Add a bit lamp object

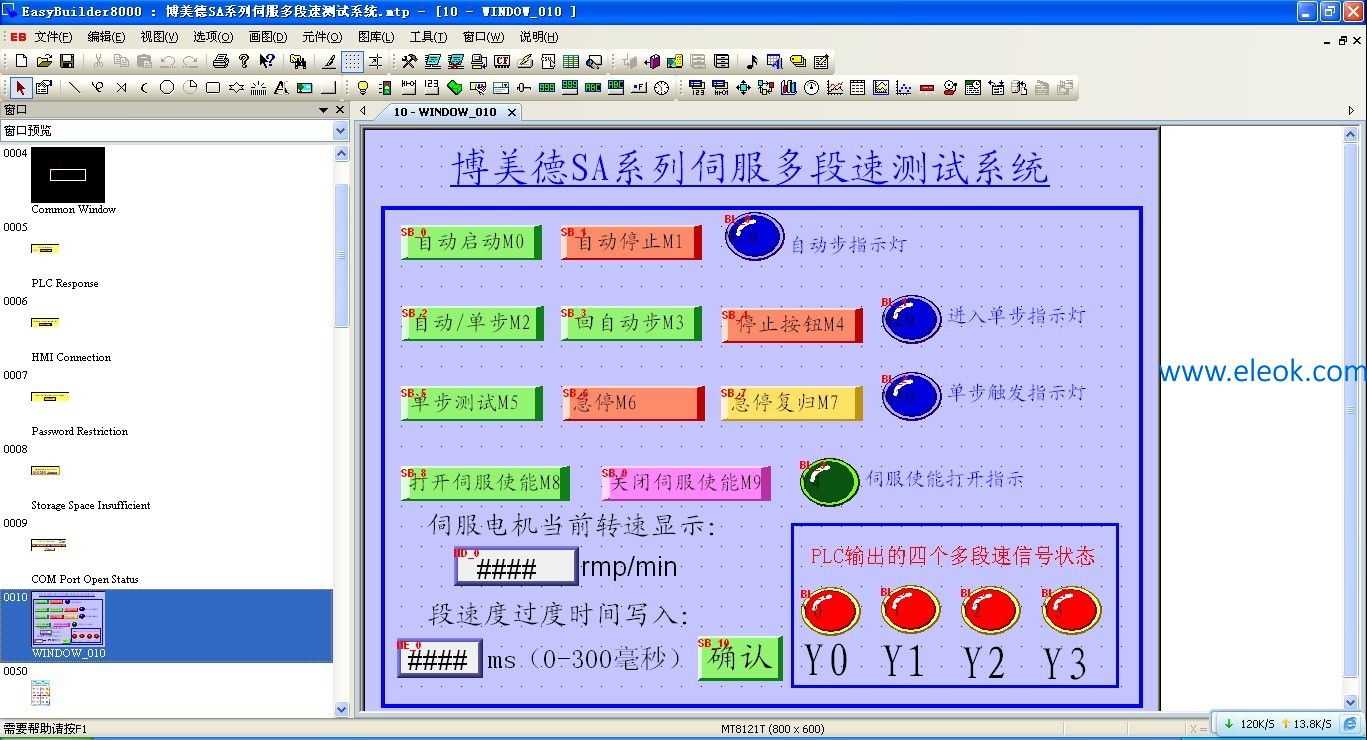[363, 88]
